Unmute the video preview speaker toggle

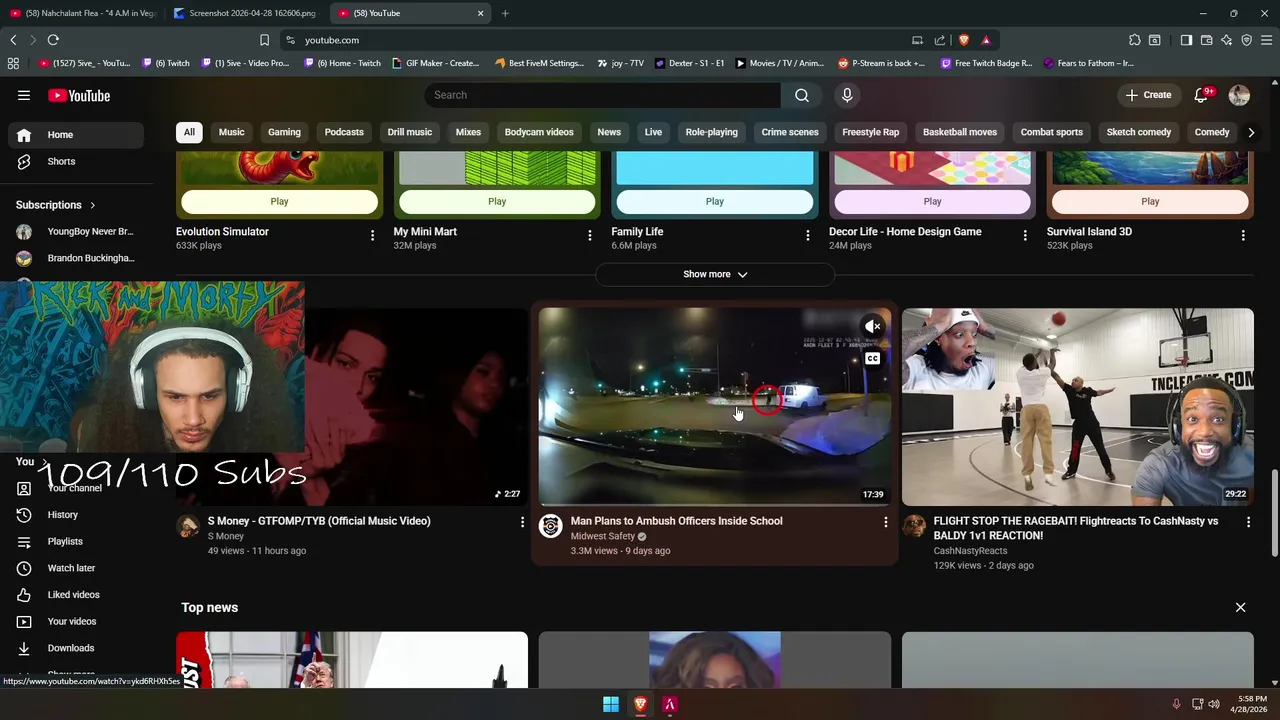tap(873, 327)
